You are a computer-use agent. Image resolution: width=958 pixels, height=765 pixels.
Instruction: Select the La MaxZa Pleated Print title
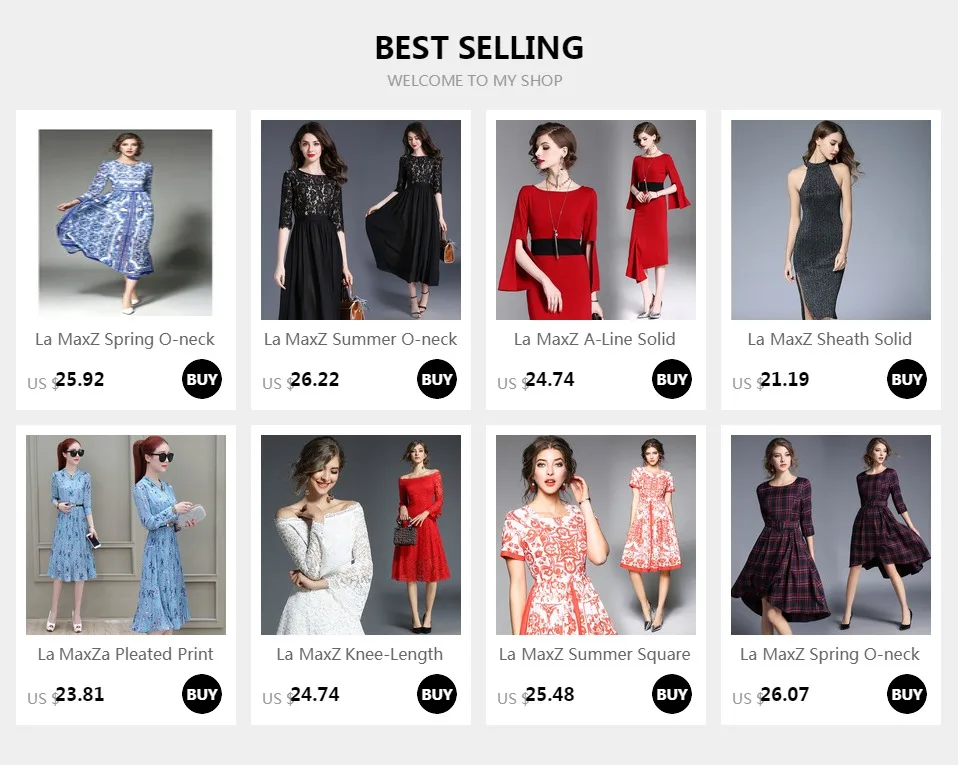[x=125, y=654]
